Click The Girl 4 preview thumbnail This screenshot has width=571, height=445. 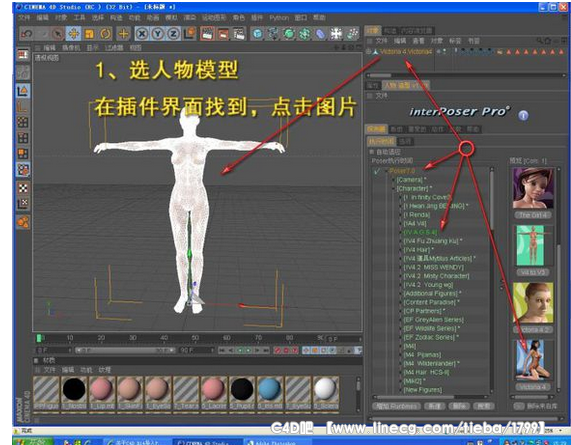pyautogui.click(x=533, y=188)
